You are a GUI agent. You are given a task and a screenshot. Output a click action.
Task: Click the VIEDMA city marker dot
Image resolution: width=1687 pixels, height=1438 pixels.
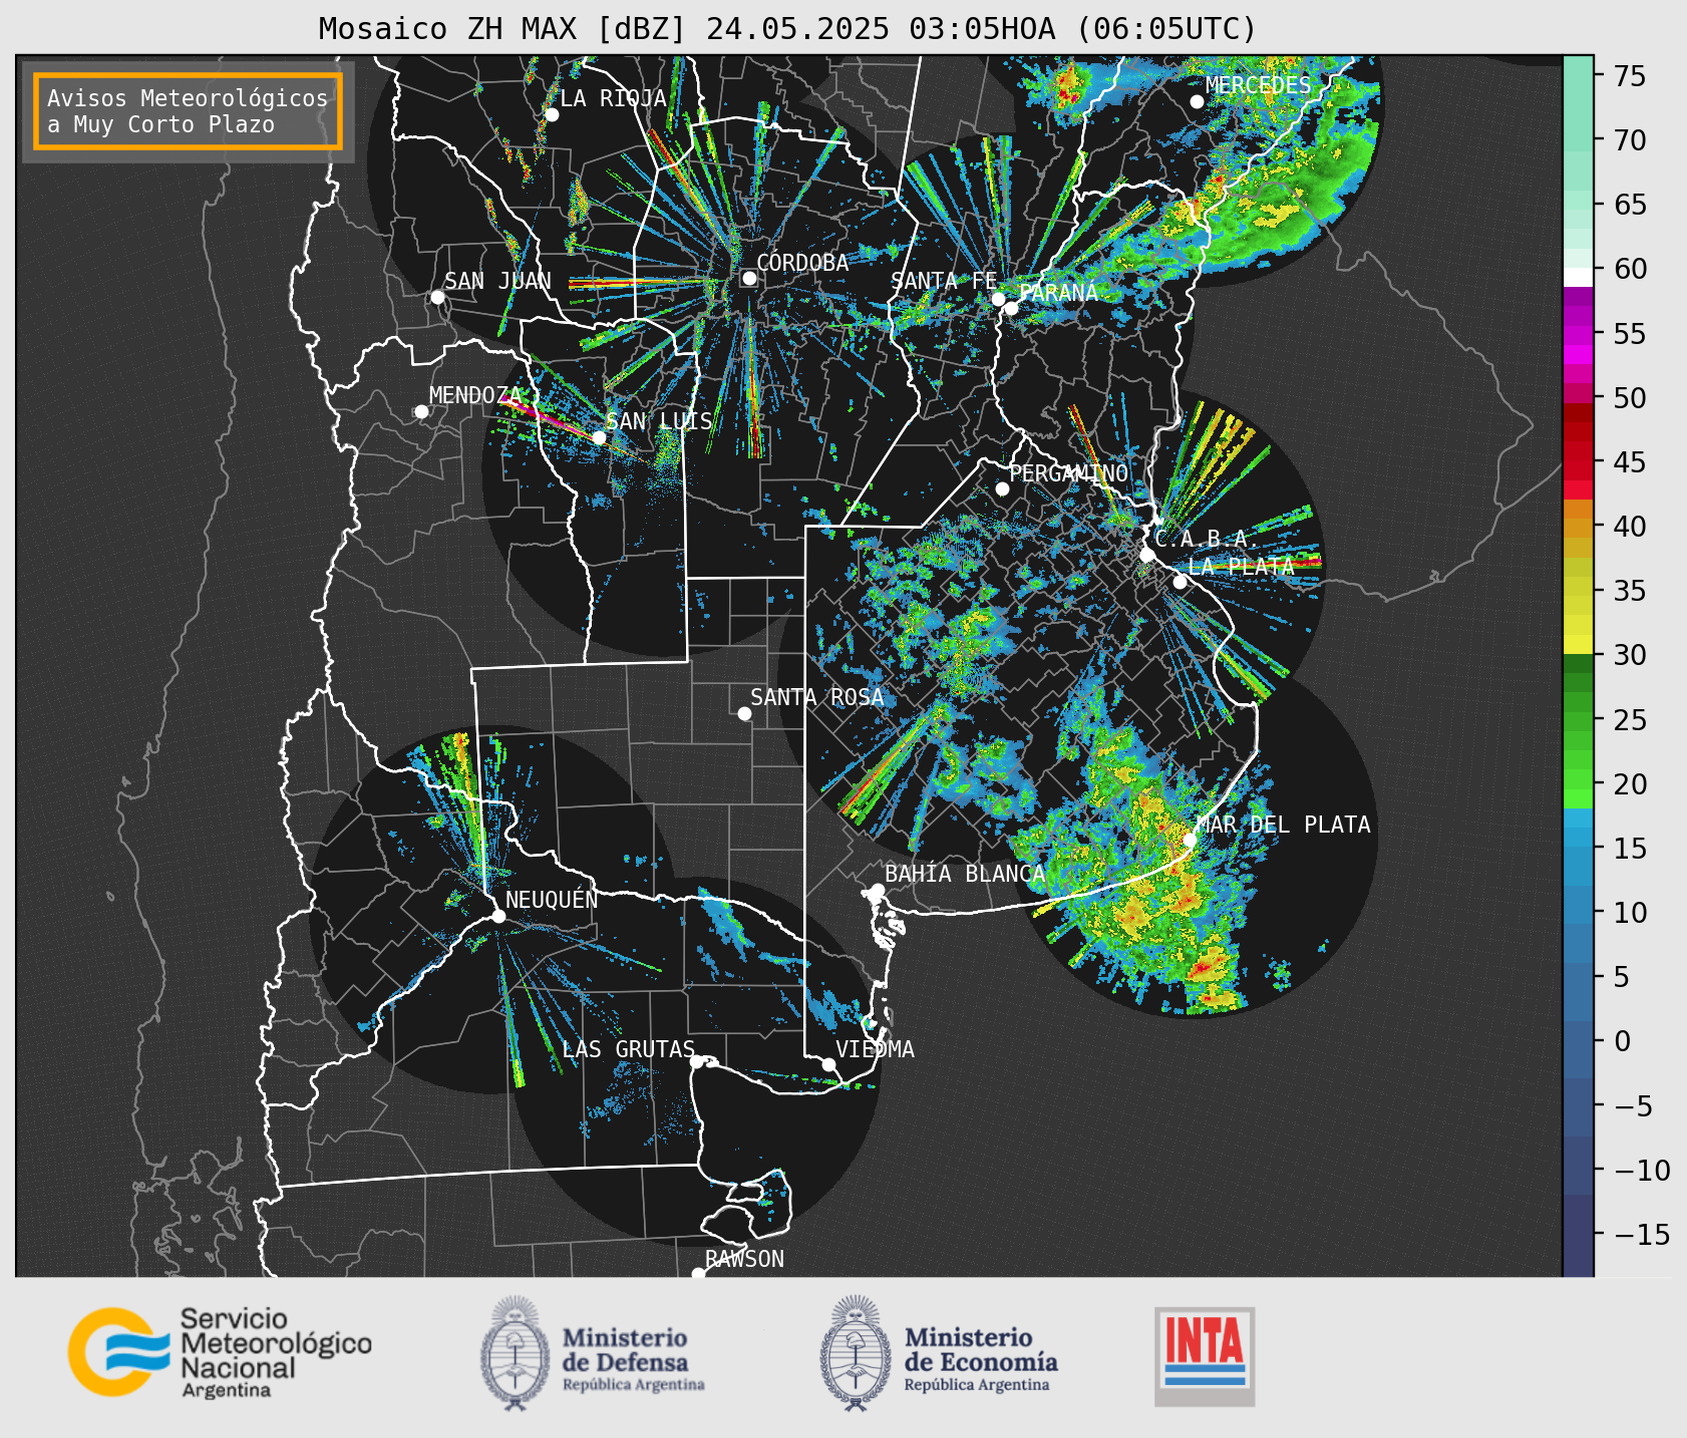point(828,1064)
